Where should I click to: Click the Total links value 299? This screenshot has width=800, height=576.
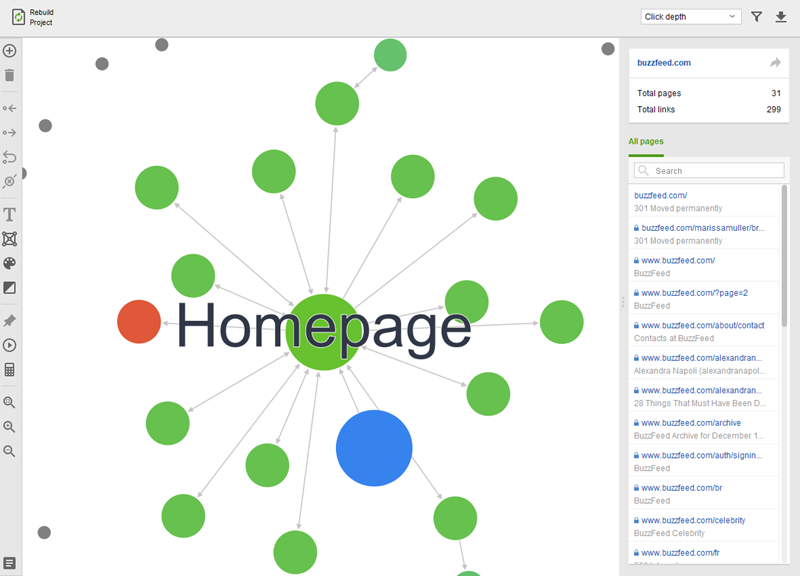click(x=773, y=109)
